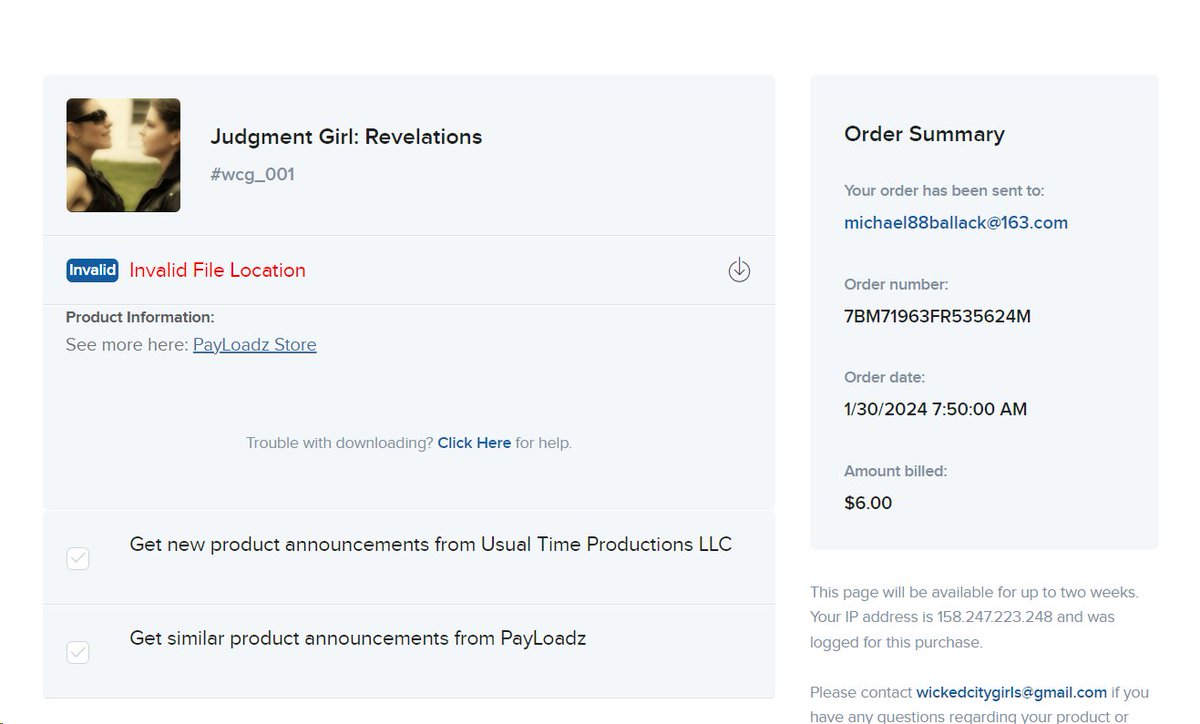Open michael88ballack@163.com email link

(956, 223)
